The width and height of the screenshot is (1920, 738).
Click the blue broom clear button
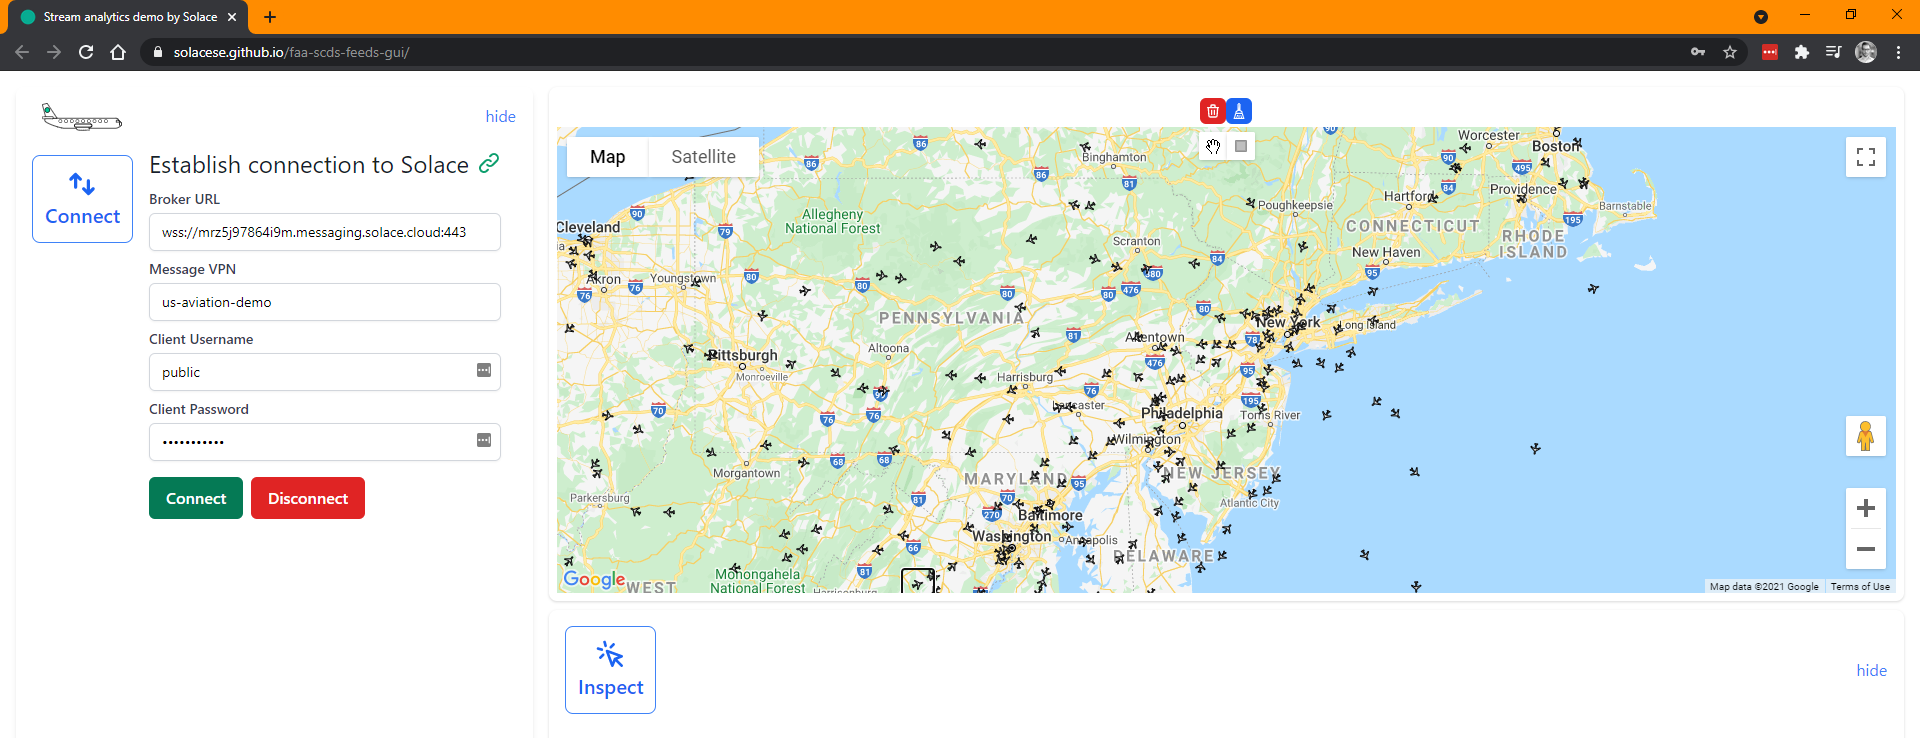1239,111
